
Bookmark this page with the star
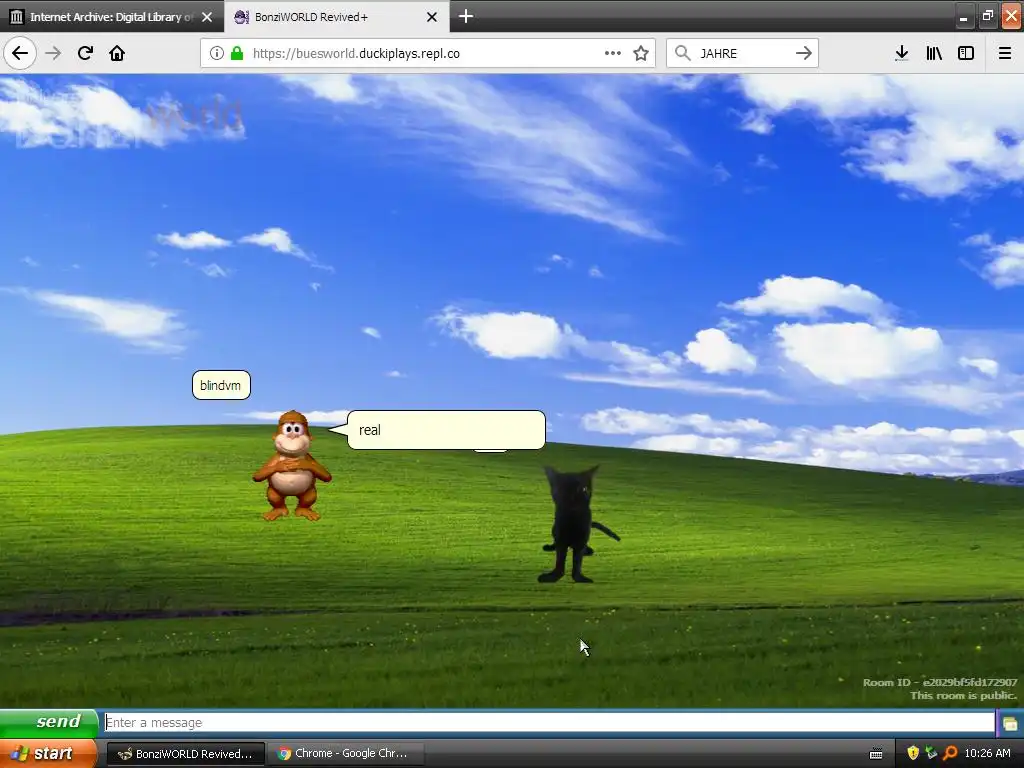641,53
